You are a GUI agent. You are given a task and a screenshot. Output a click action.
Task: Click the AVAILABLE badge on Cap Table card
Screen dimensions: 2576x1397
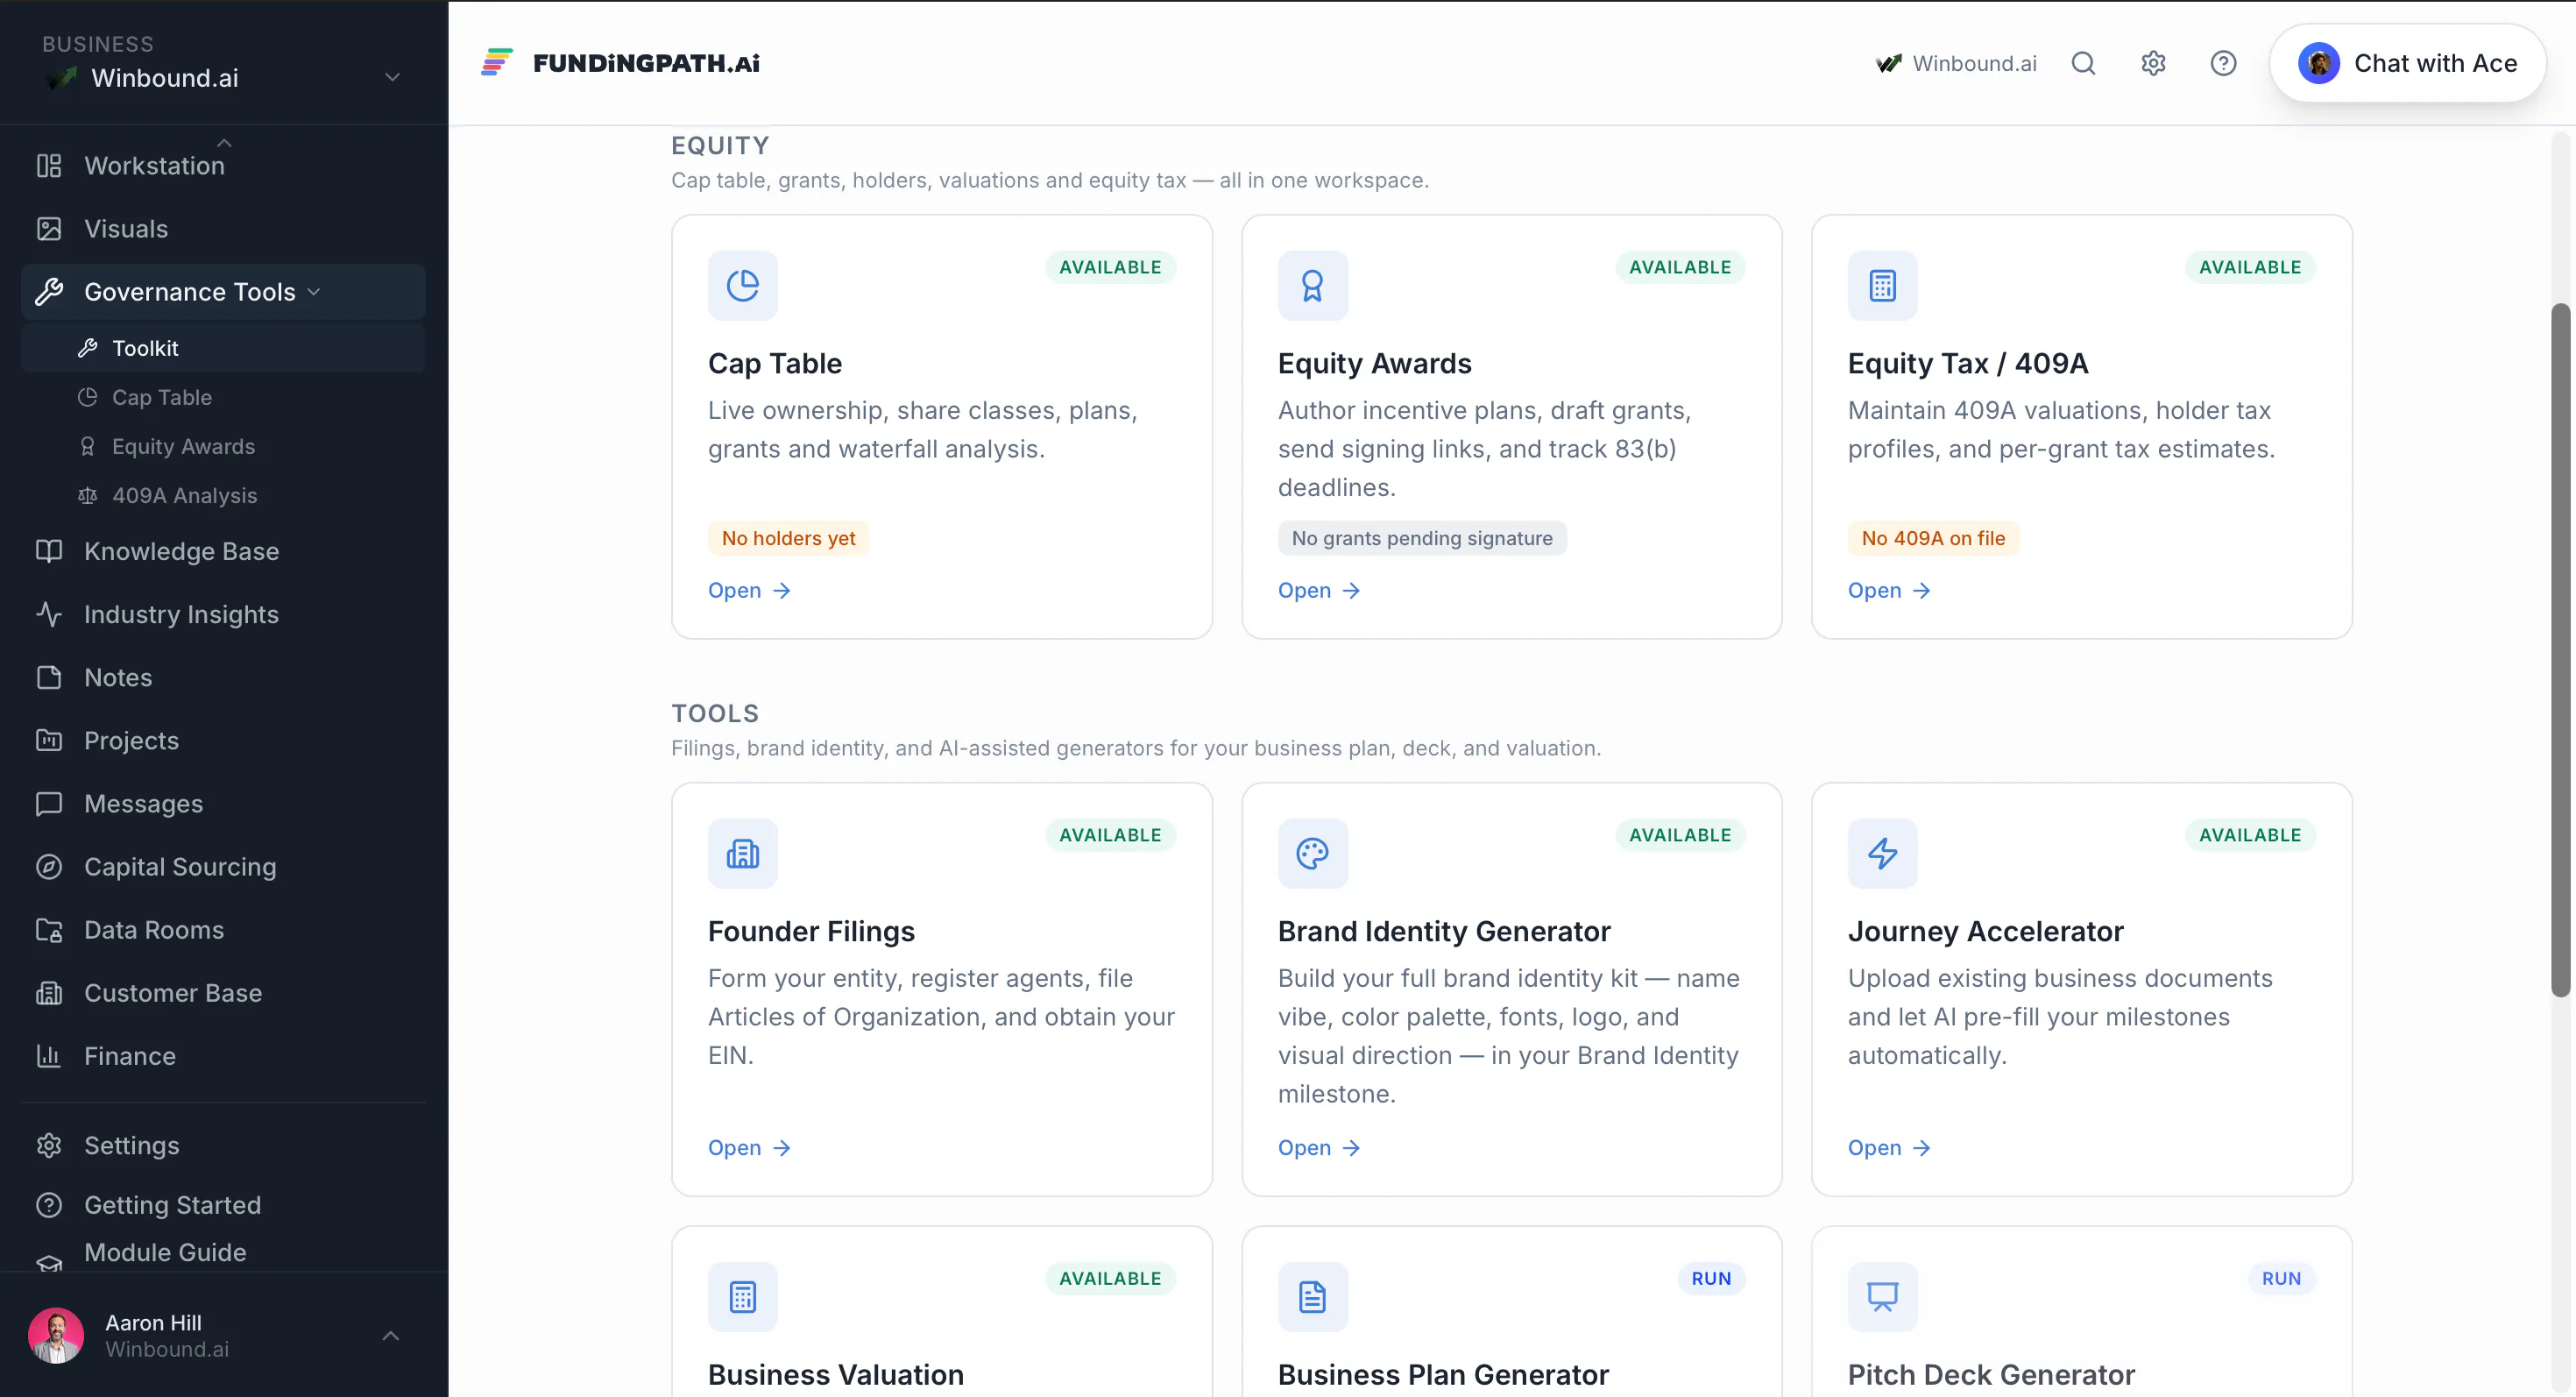click(1110, 267)
